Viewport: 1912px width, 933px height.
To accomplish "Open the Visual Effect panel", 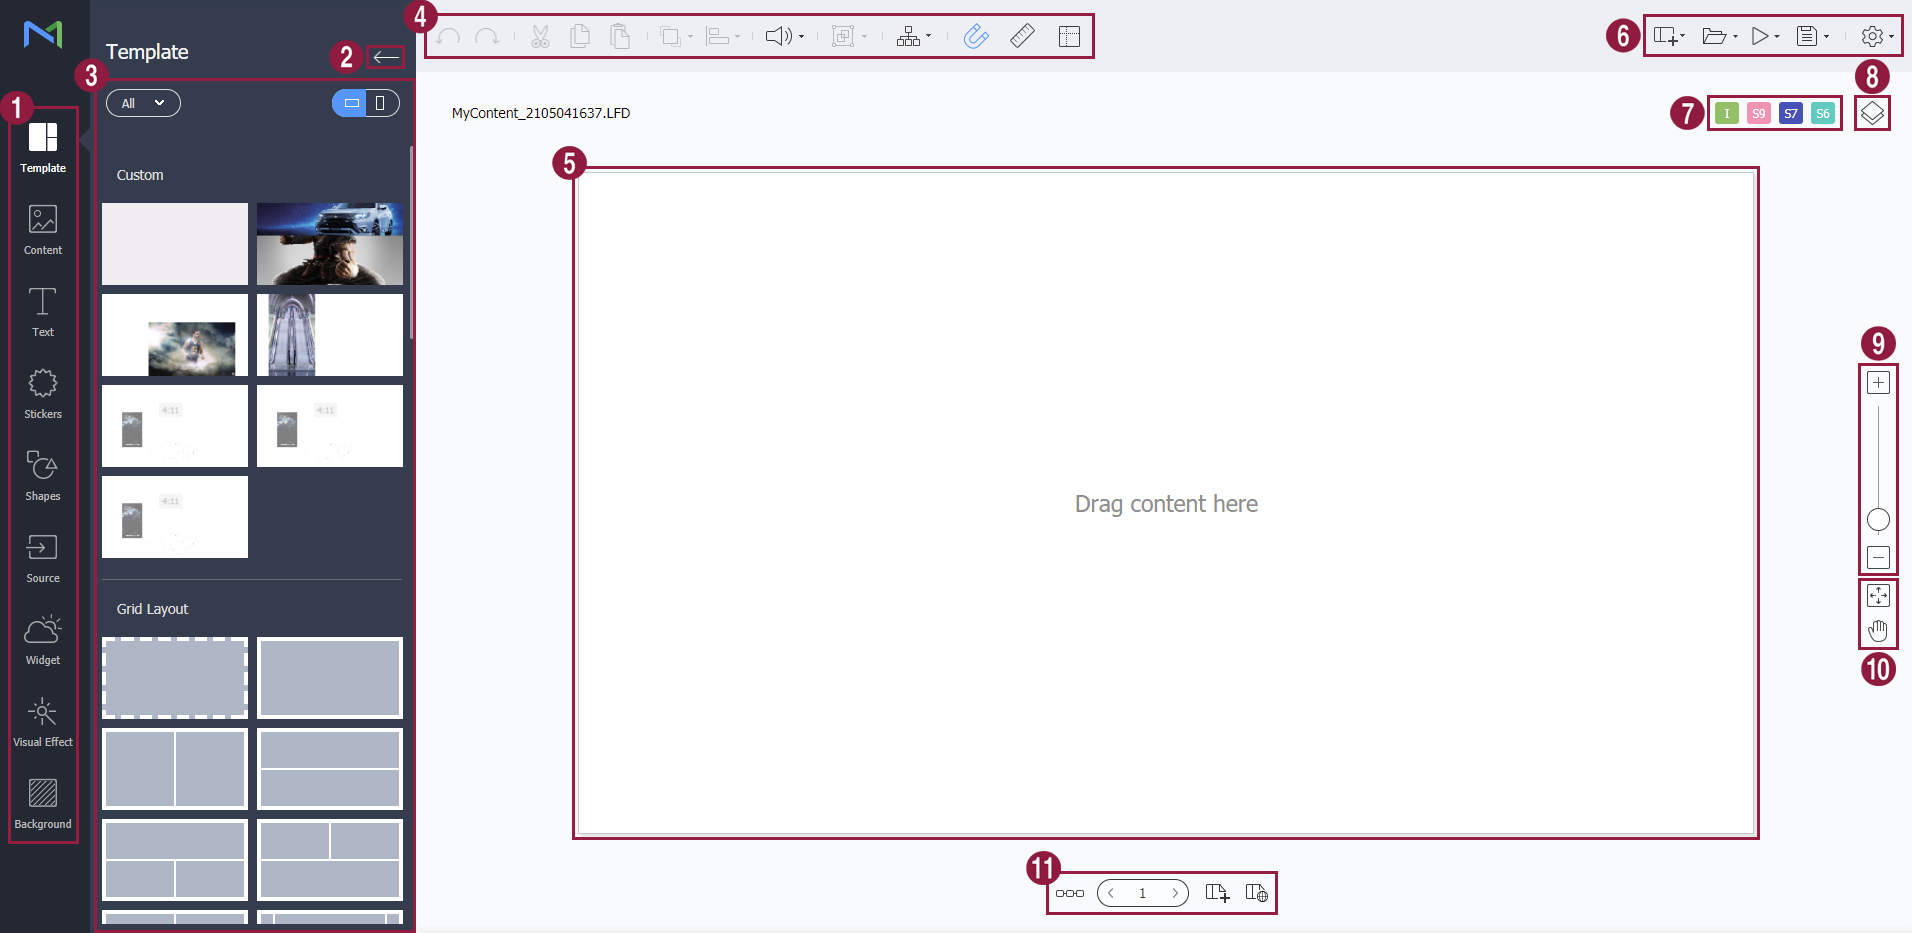I will (43, 722).
